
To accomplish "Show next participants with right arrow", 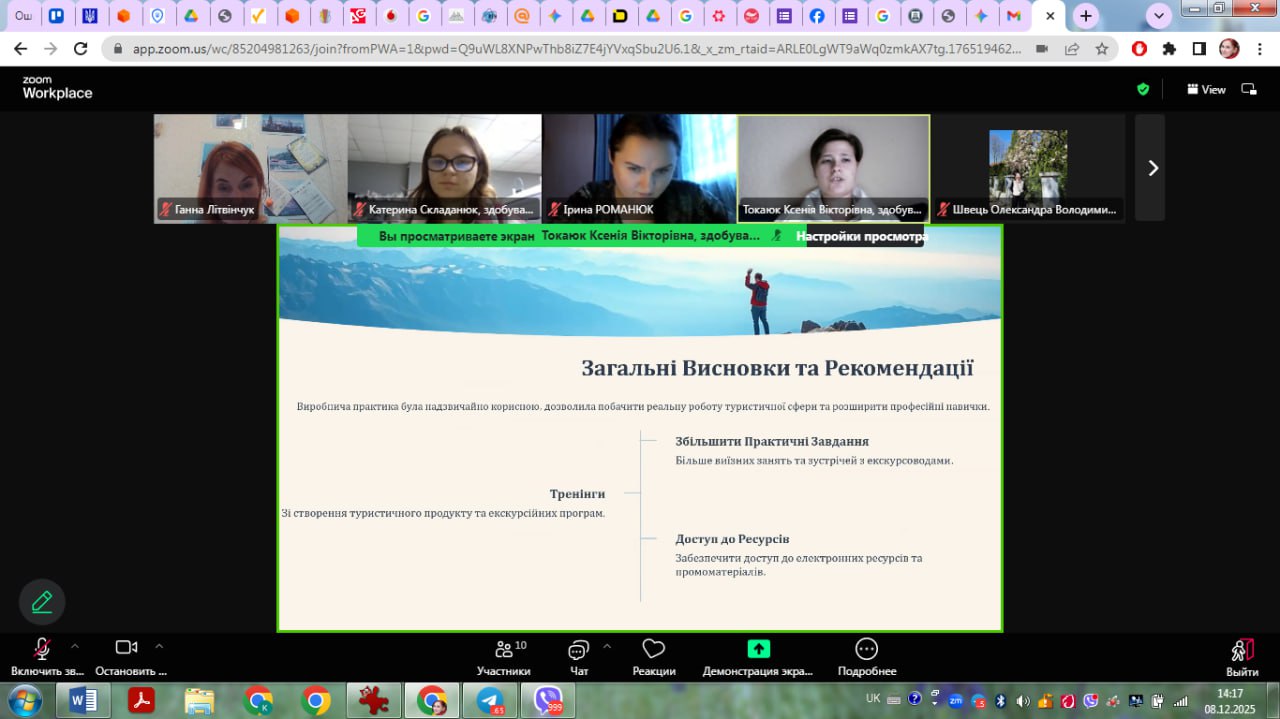I will point(1152,168).
